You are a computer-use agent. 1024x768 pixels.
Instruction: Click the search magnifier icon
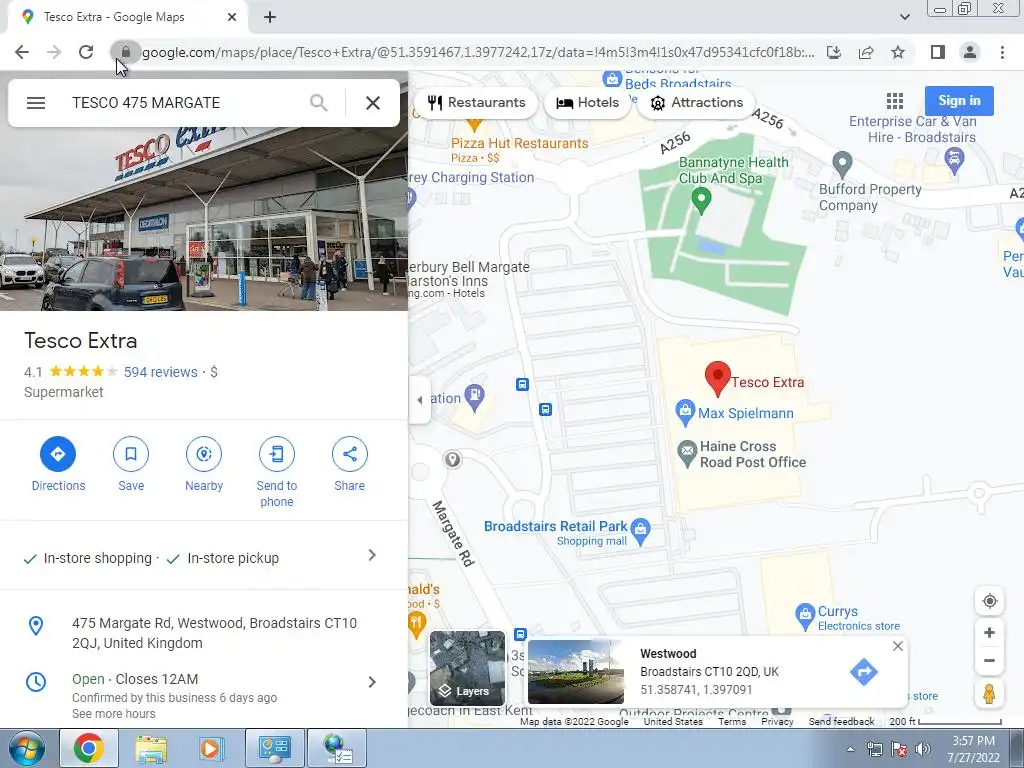(x=319, y=103)
